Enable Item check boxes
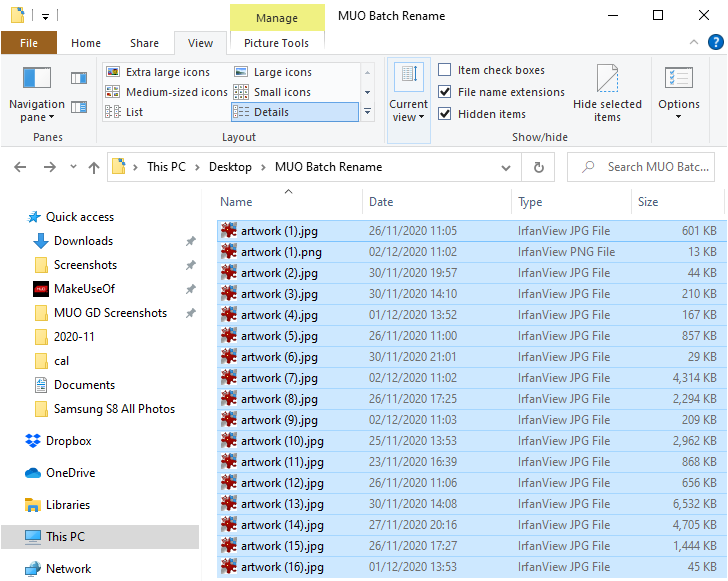Screen dimensions: 728x581 click(x=445, y=70)
